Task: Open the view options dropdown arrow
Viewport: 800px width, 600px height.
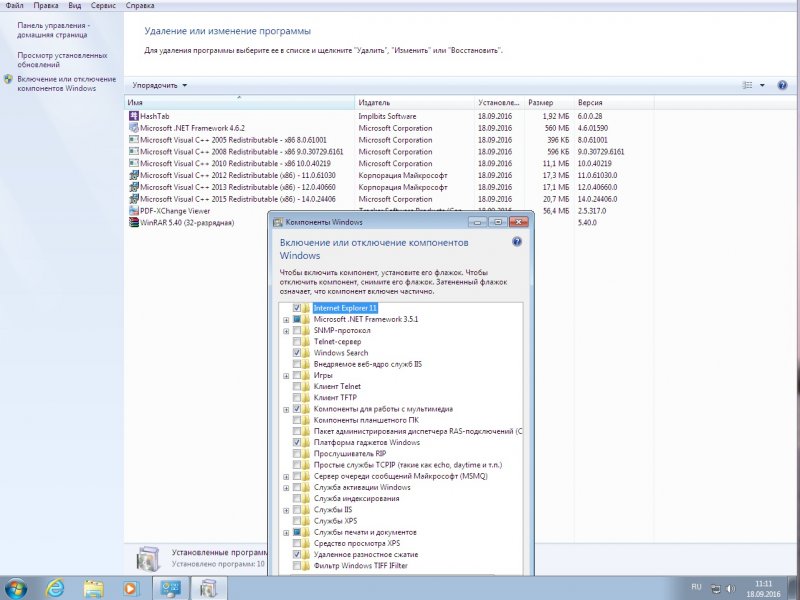Action: [762, 85]
